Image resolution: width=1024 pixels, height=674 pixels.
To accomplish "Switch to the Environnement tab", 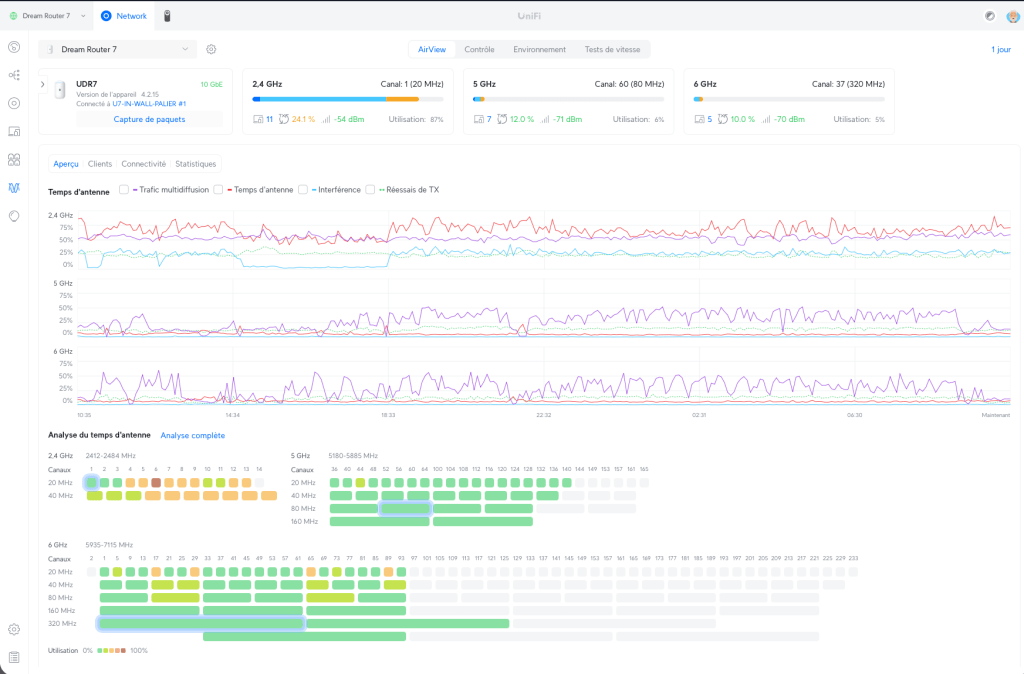I will click(x=539, y=49).
